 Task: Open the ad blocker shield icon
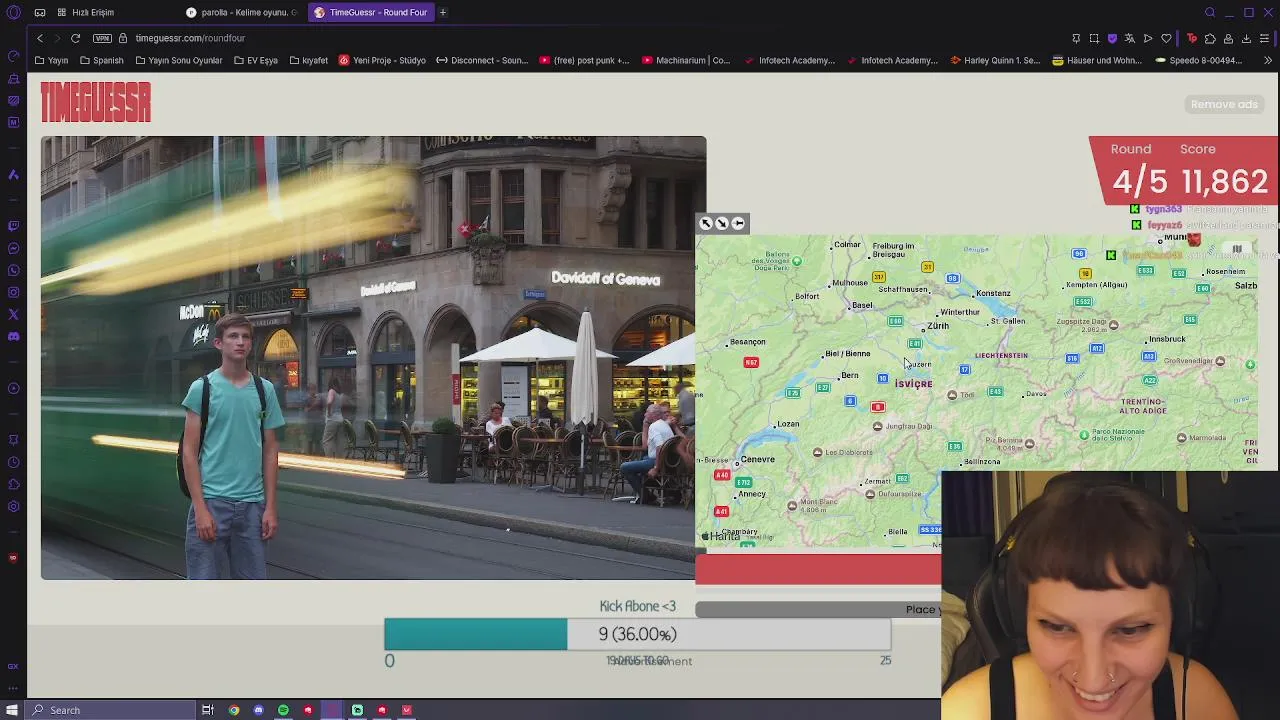pyautogui.click(x=1112, y=38)
